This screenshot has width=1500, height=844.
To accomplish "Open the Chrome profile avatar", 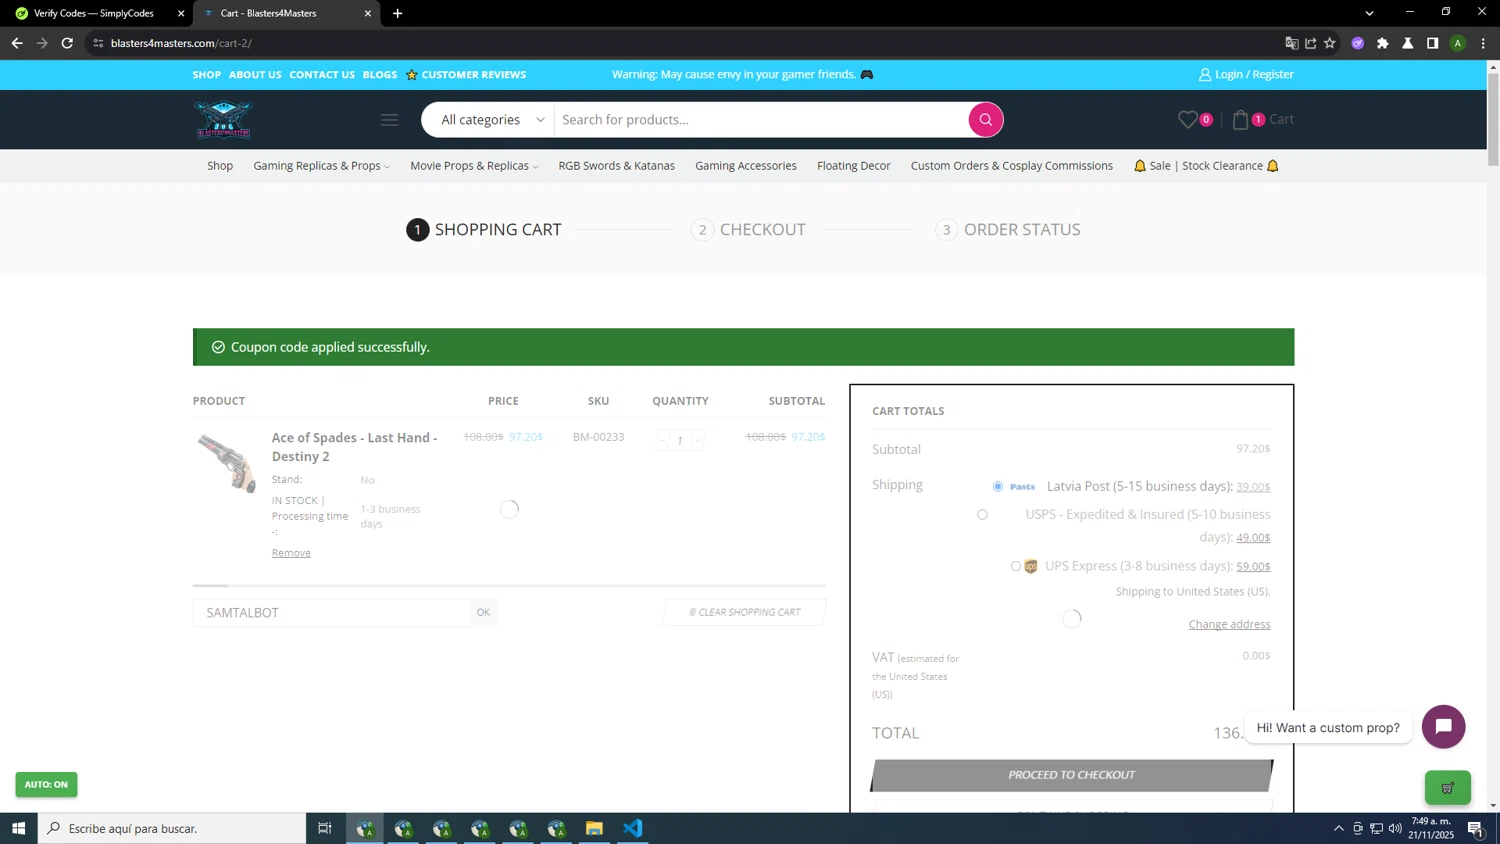I will pos(1458,43).
